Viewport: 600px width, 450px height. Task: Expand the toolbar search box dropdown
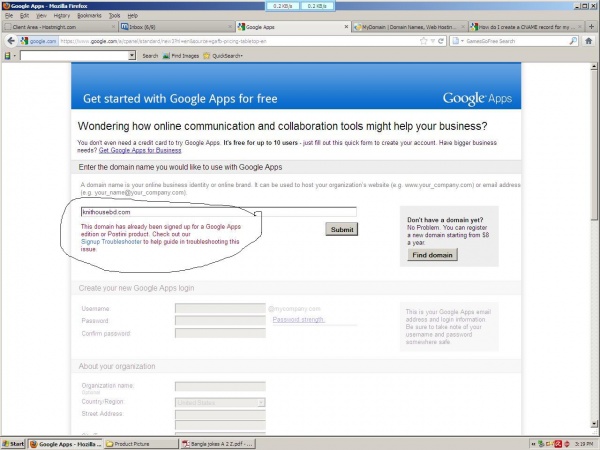pos(132,56)
